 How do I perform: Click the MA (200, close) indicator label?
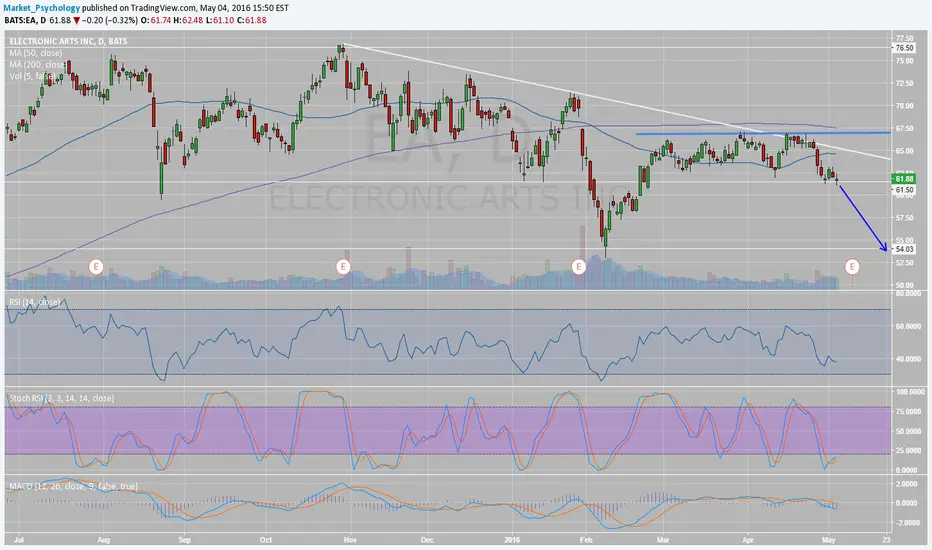tap(37, 64)
